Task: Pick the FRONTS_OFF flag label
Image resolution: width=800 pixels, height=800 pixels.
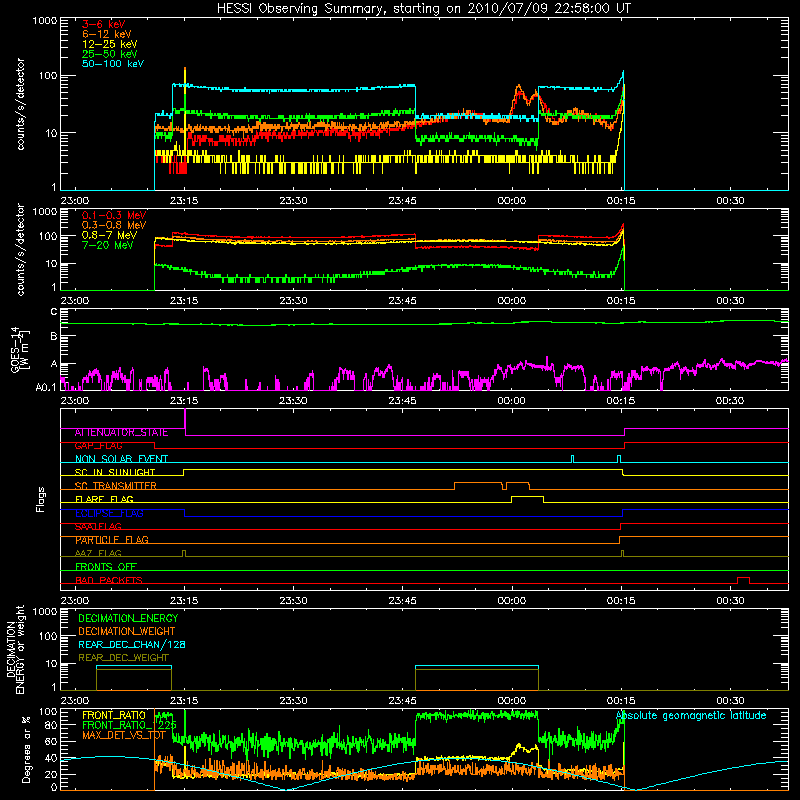Action: (106, 566)
